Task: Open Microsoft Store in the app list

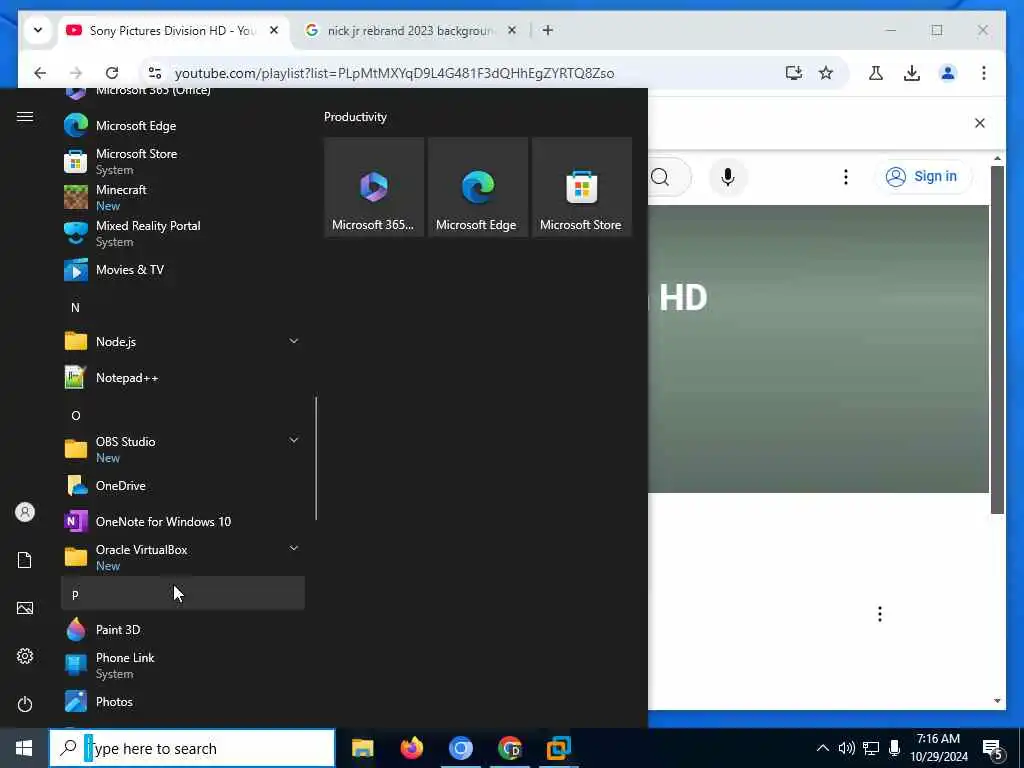Action: coord(183,161)
